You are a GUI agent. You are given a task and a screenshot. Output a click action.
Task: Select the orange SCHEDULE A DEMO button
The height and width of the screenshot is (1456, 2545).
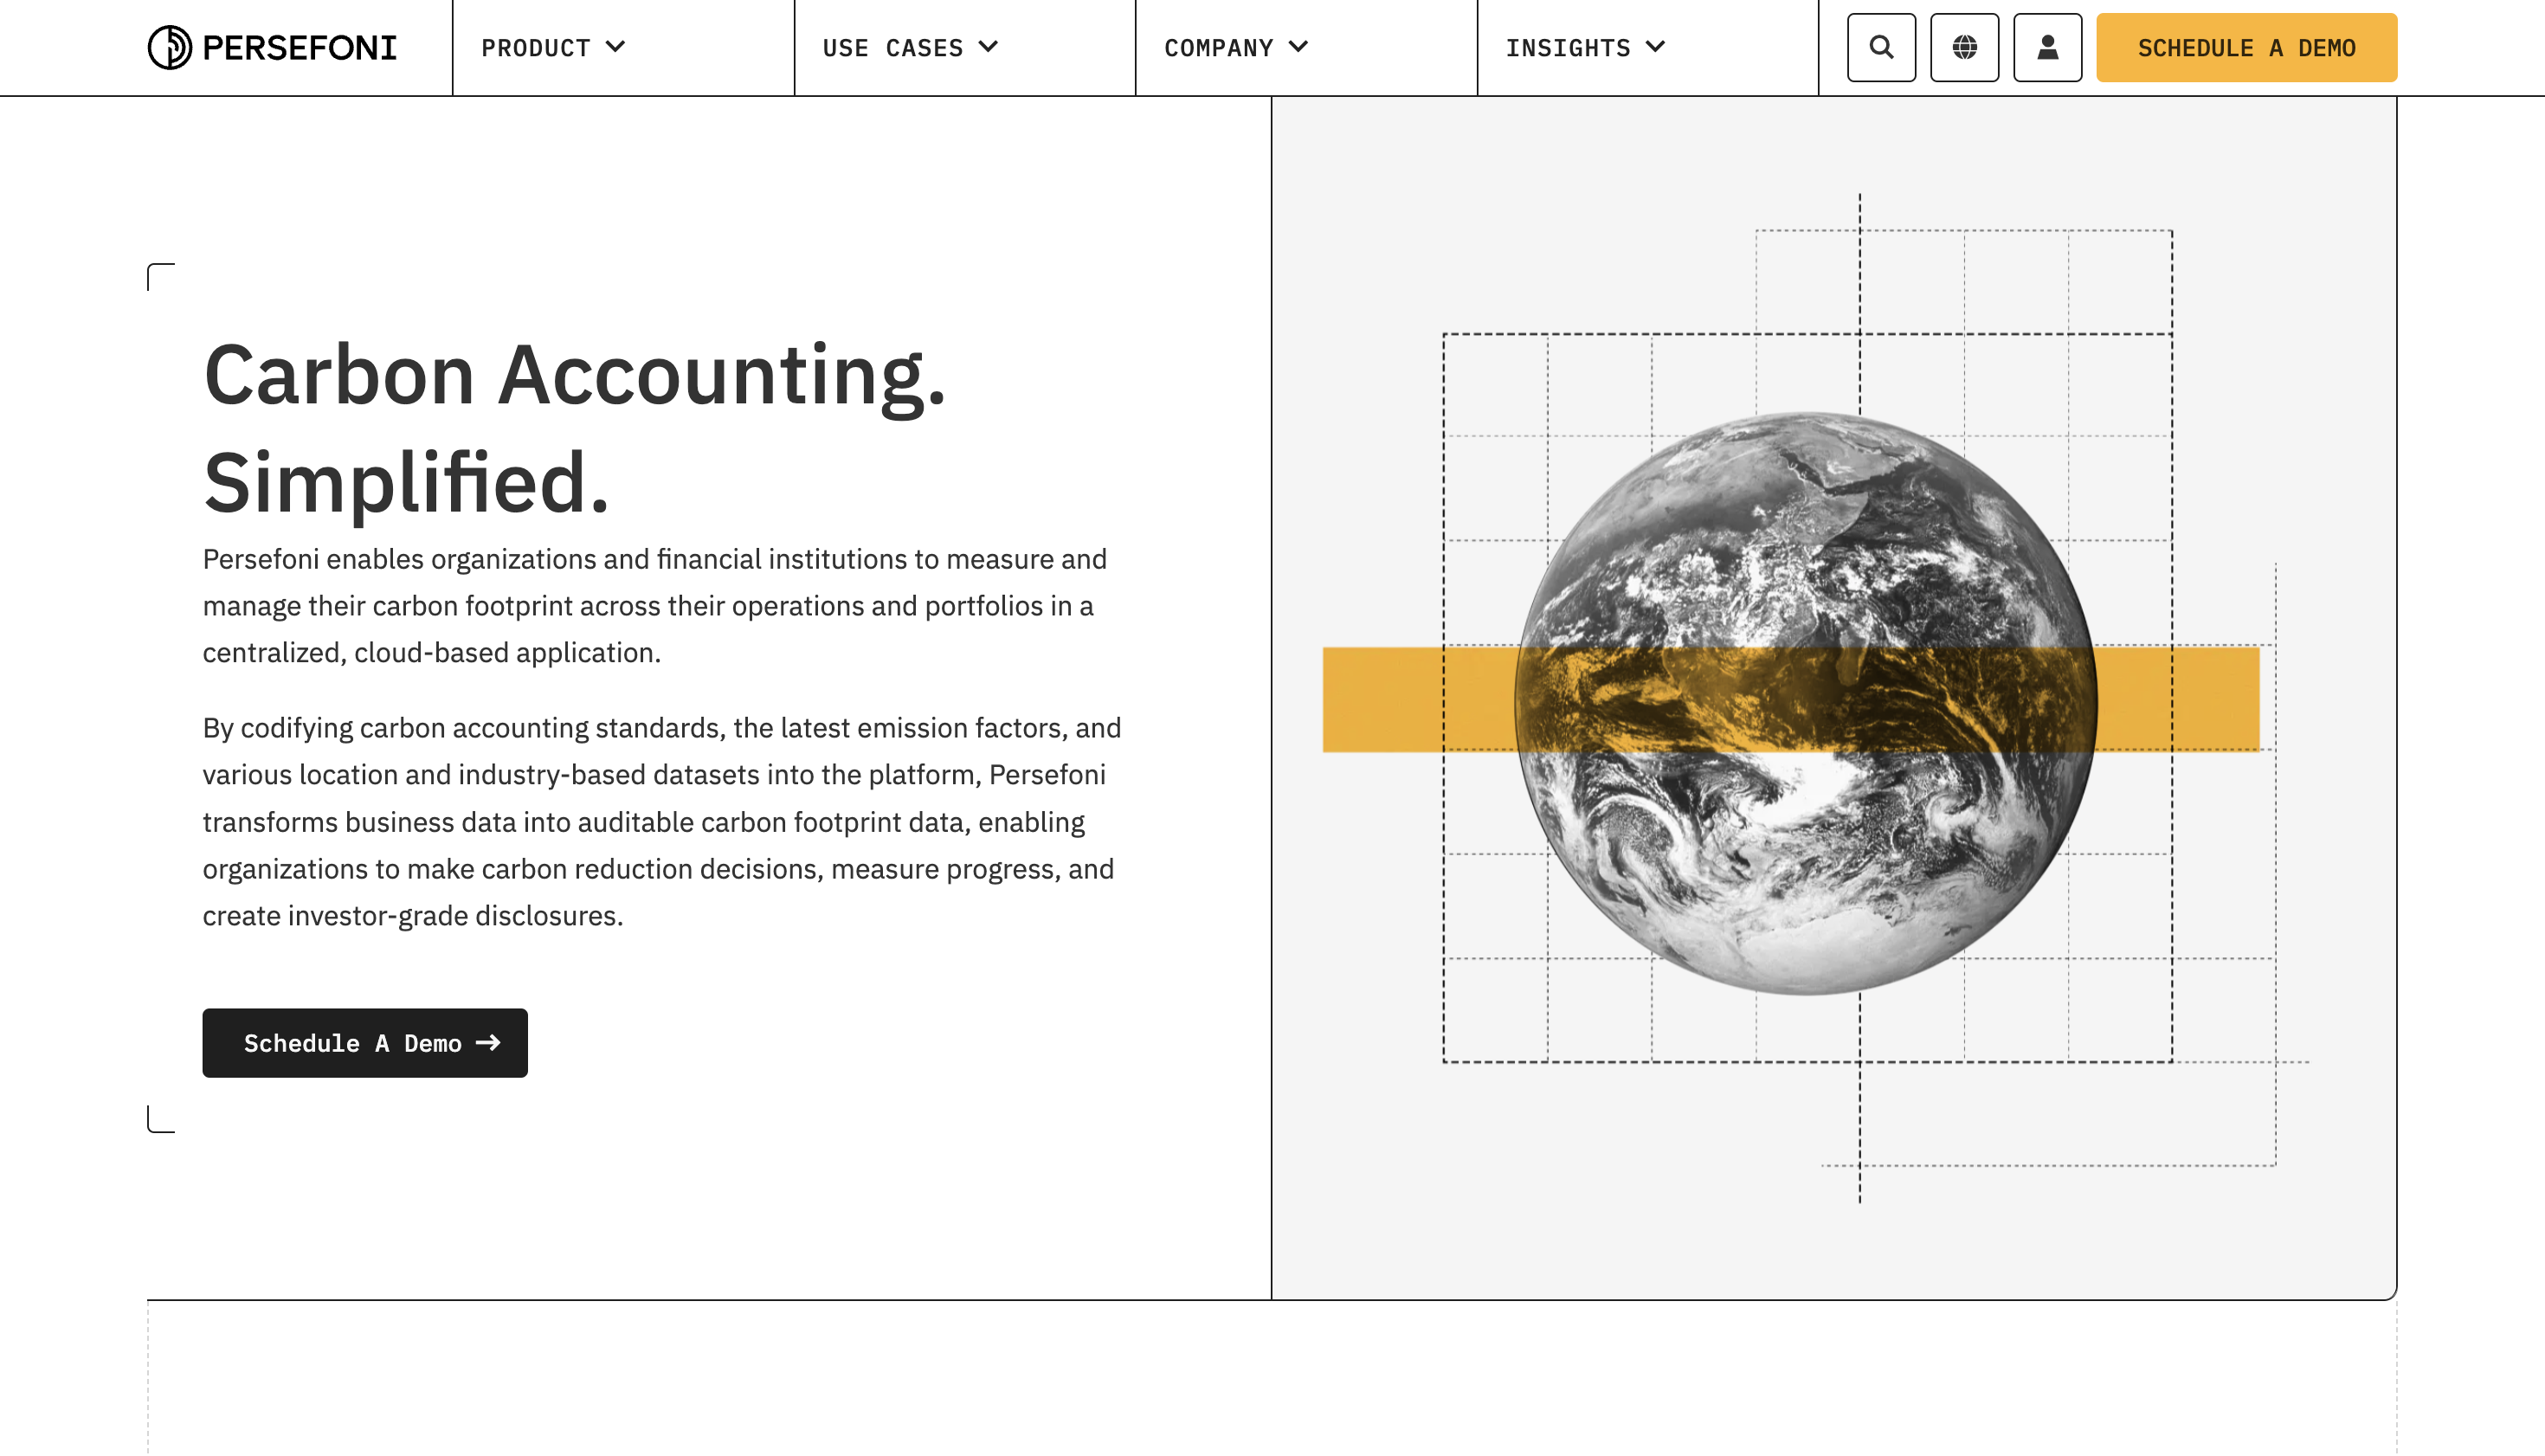2248,48
